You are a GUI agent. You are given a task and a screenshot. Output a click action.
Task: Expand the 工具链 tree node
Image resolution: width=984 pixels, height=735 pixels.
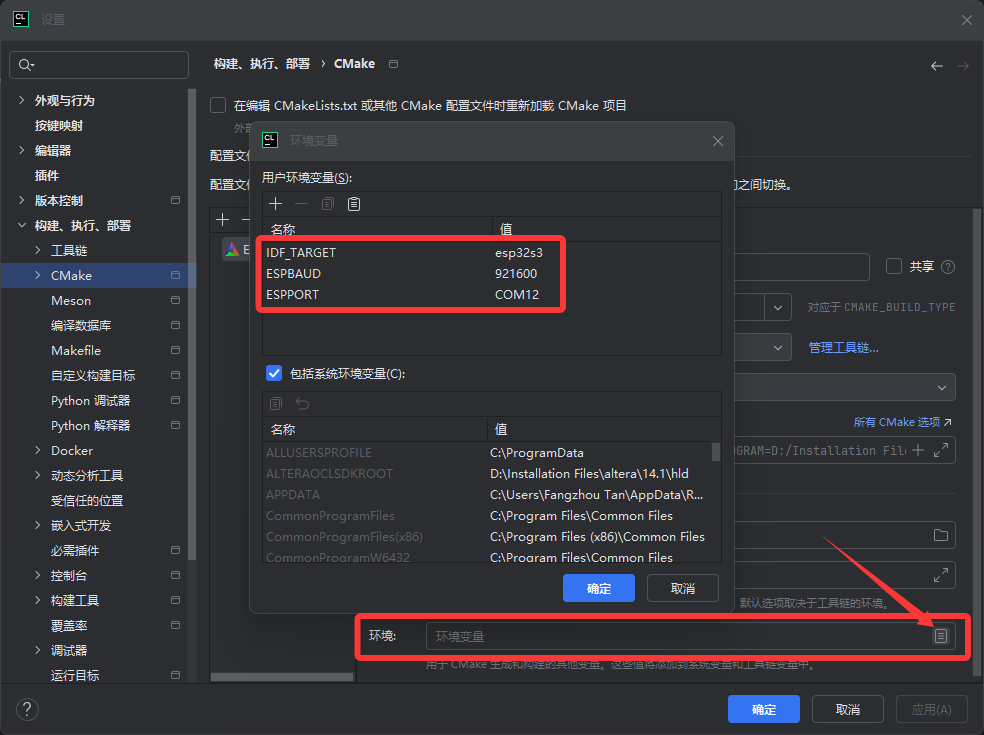click(x=38, y=250)
